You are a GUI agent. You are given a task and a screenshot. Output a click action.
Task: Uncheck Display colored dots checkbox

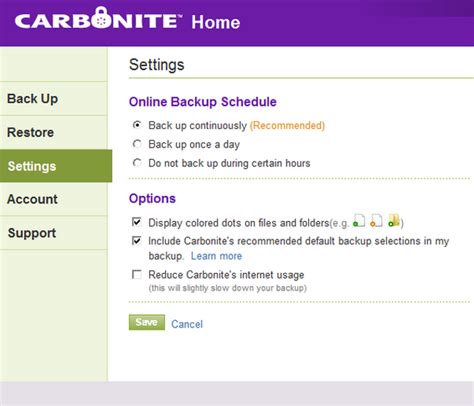(137, 222)
